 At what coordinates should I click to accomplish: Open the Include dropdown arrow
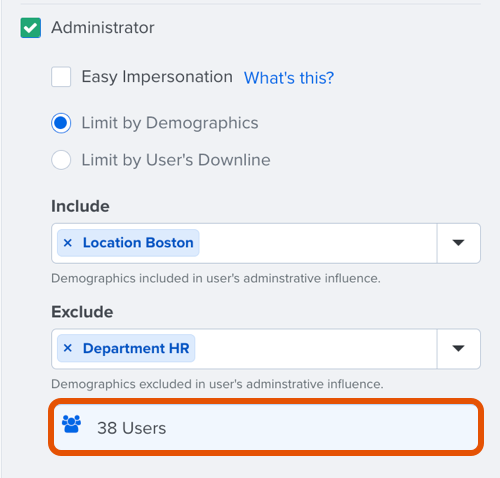(458, 243)
